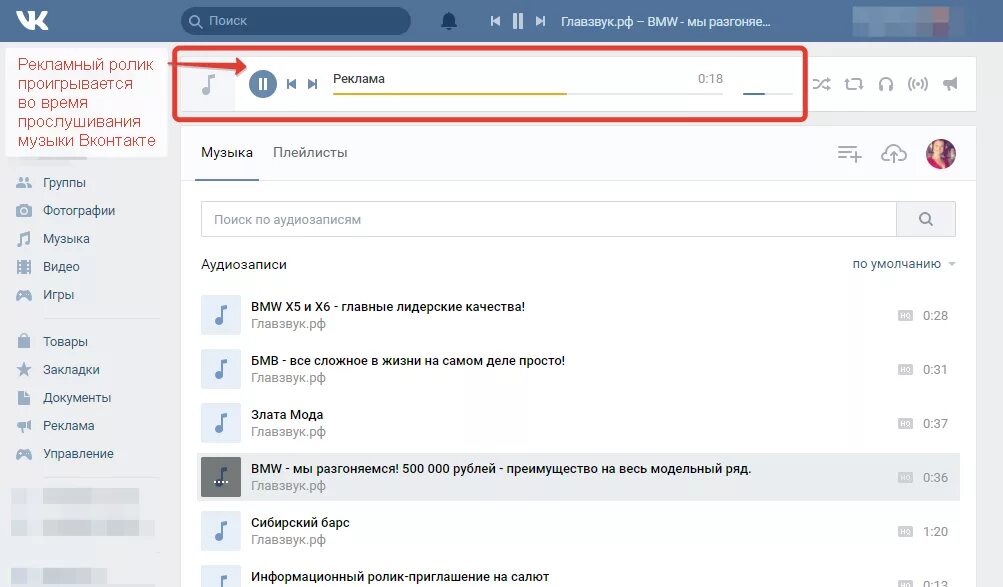Select the Злата Мода track title
This screenshot has height=587, width=1003.
pyautogui.click(x=287, y=414)
